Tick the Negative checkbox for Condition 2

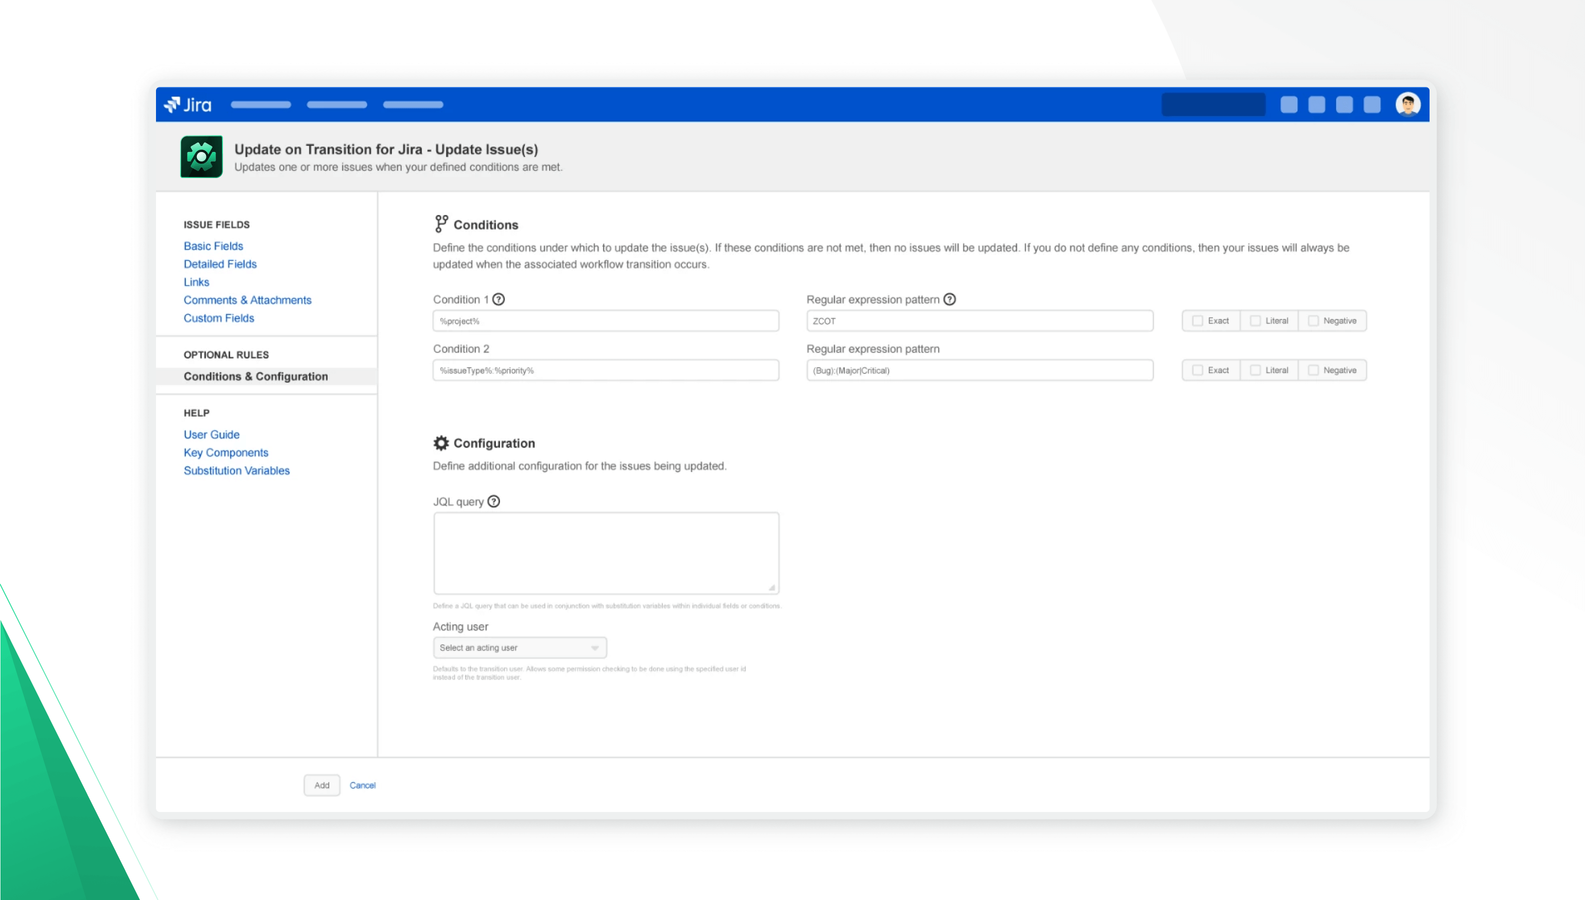tap(1313, 370)
